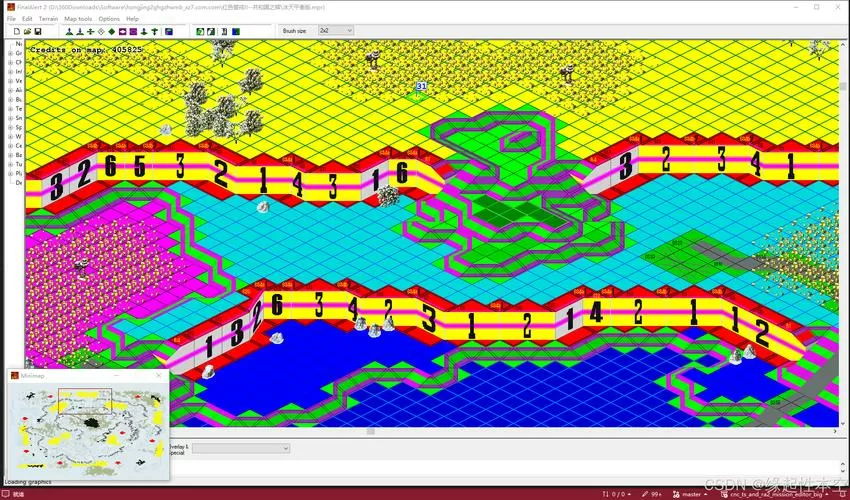Open the Overlay & Special dropdown
Image resolution: width=850 pixels, height=500 pixels.
coord(241,448)
